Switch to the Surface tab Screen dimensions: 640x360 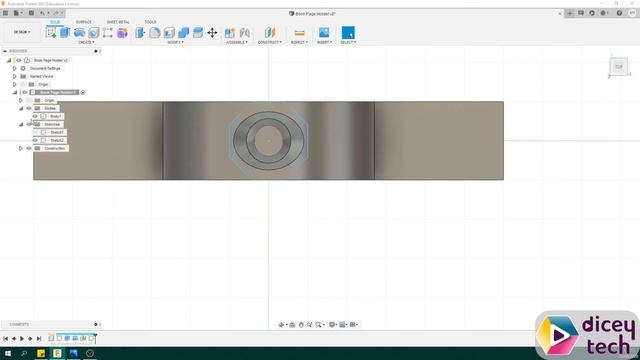coord(84,22)
